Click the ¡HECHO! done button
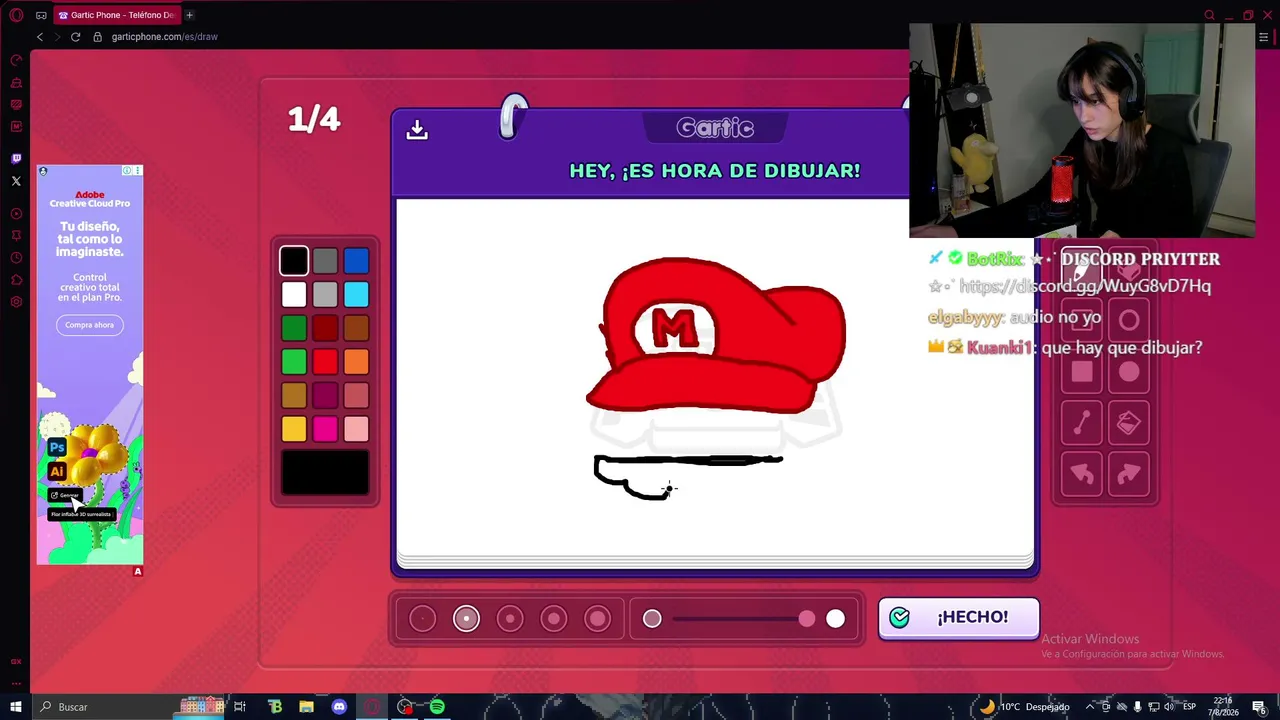This screenshot has height=720, width=1280. (959, 618)
